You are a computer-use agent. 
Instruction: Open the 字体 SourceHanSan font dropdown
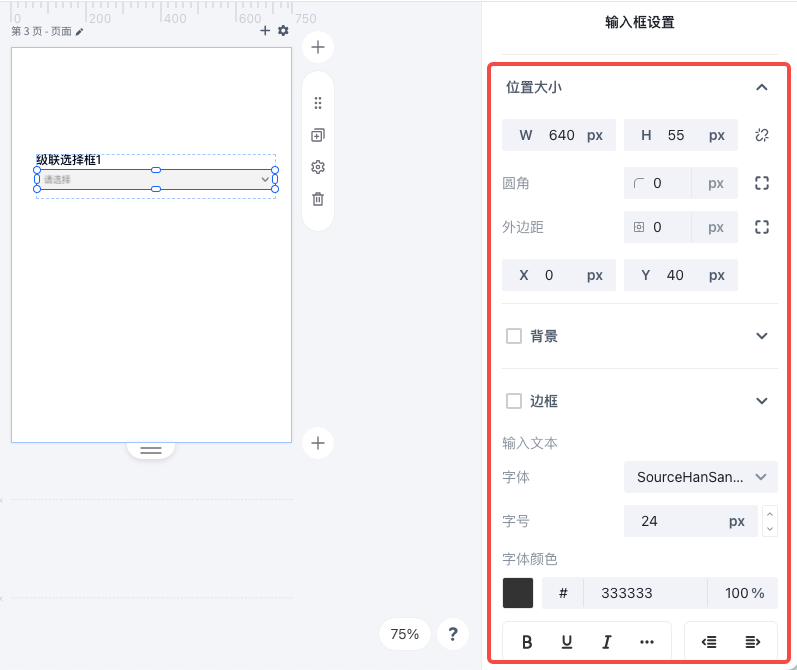tap(700, 477)
